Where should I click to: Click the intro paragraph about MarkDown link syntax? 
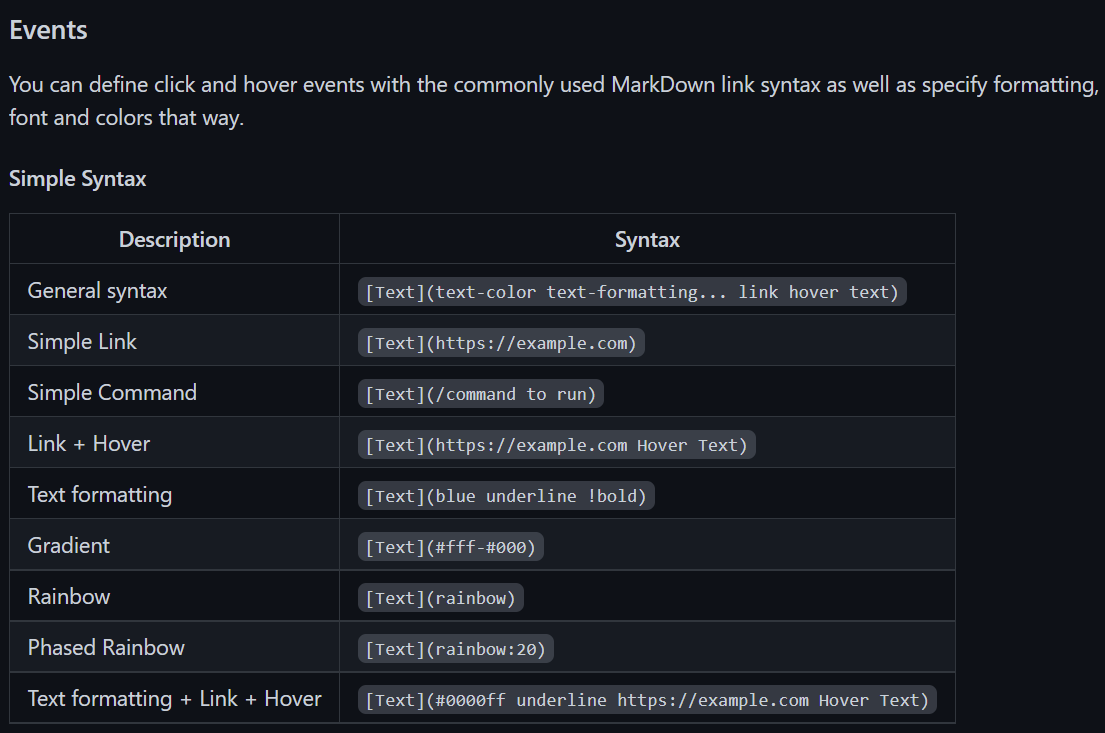click(553, 101)
